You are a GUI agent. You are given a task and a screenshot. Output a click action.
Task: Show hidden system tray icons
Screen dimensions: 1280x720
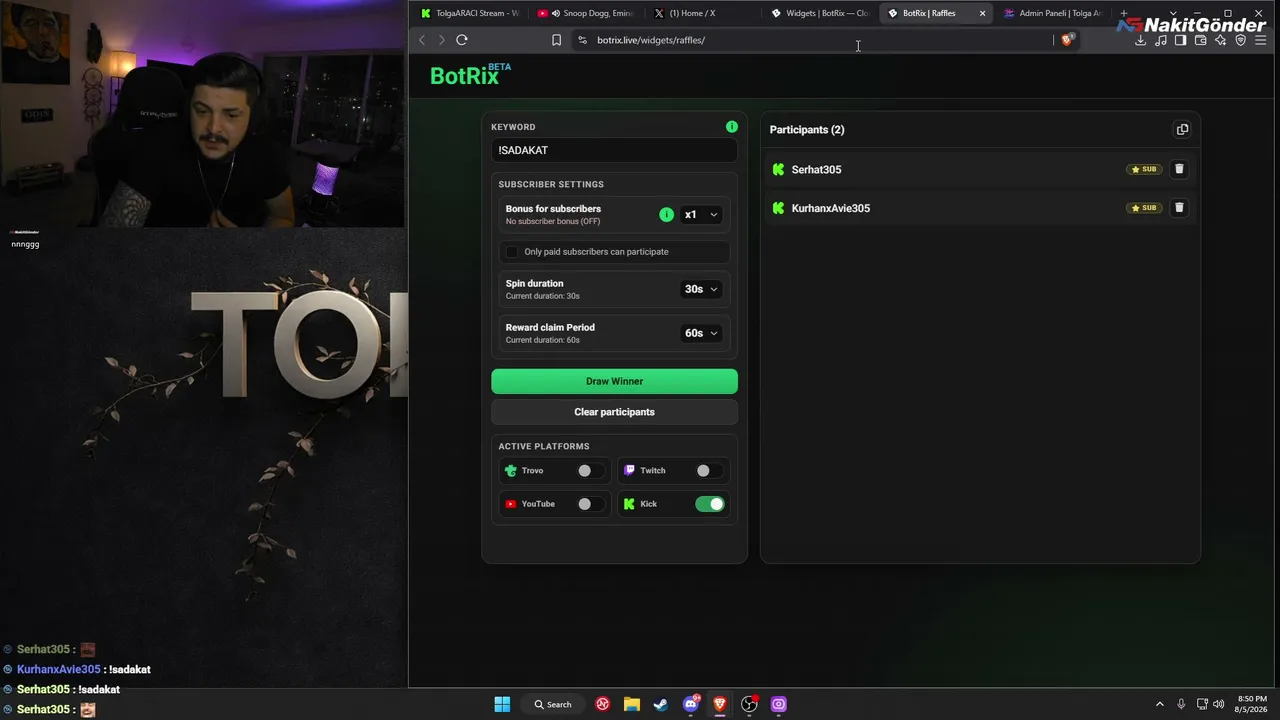pos(1160,704)
